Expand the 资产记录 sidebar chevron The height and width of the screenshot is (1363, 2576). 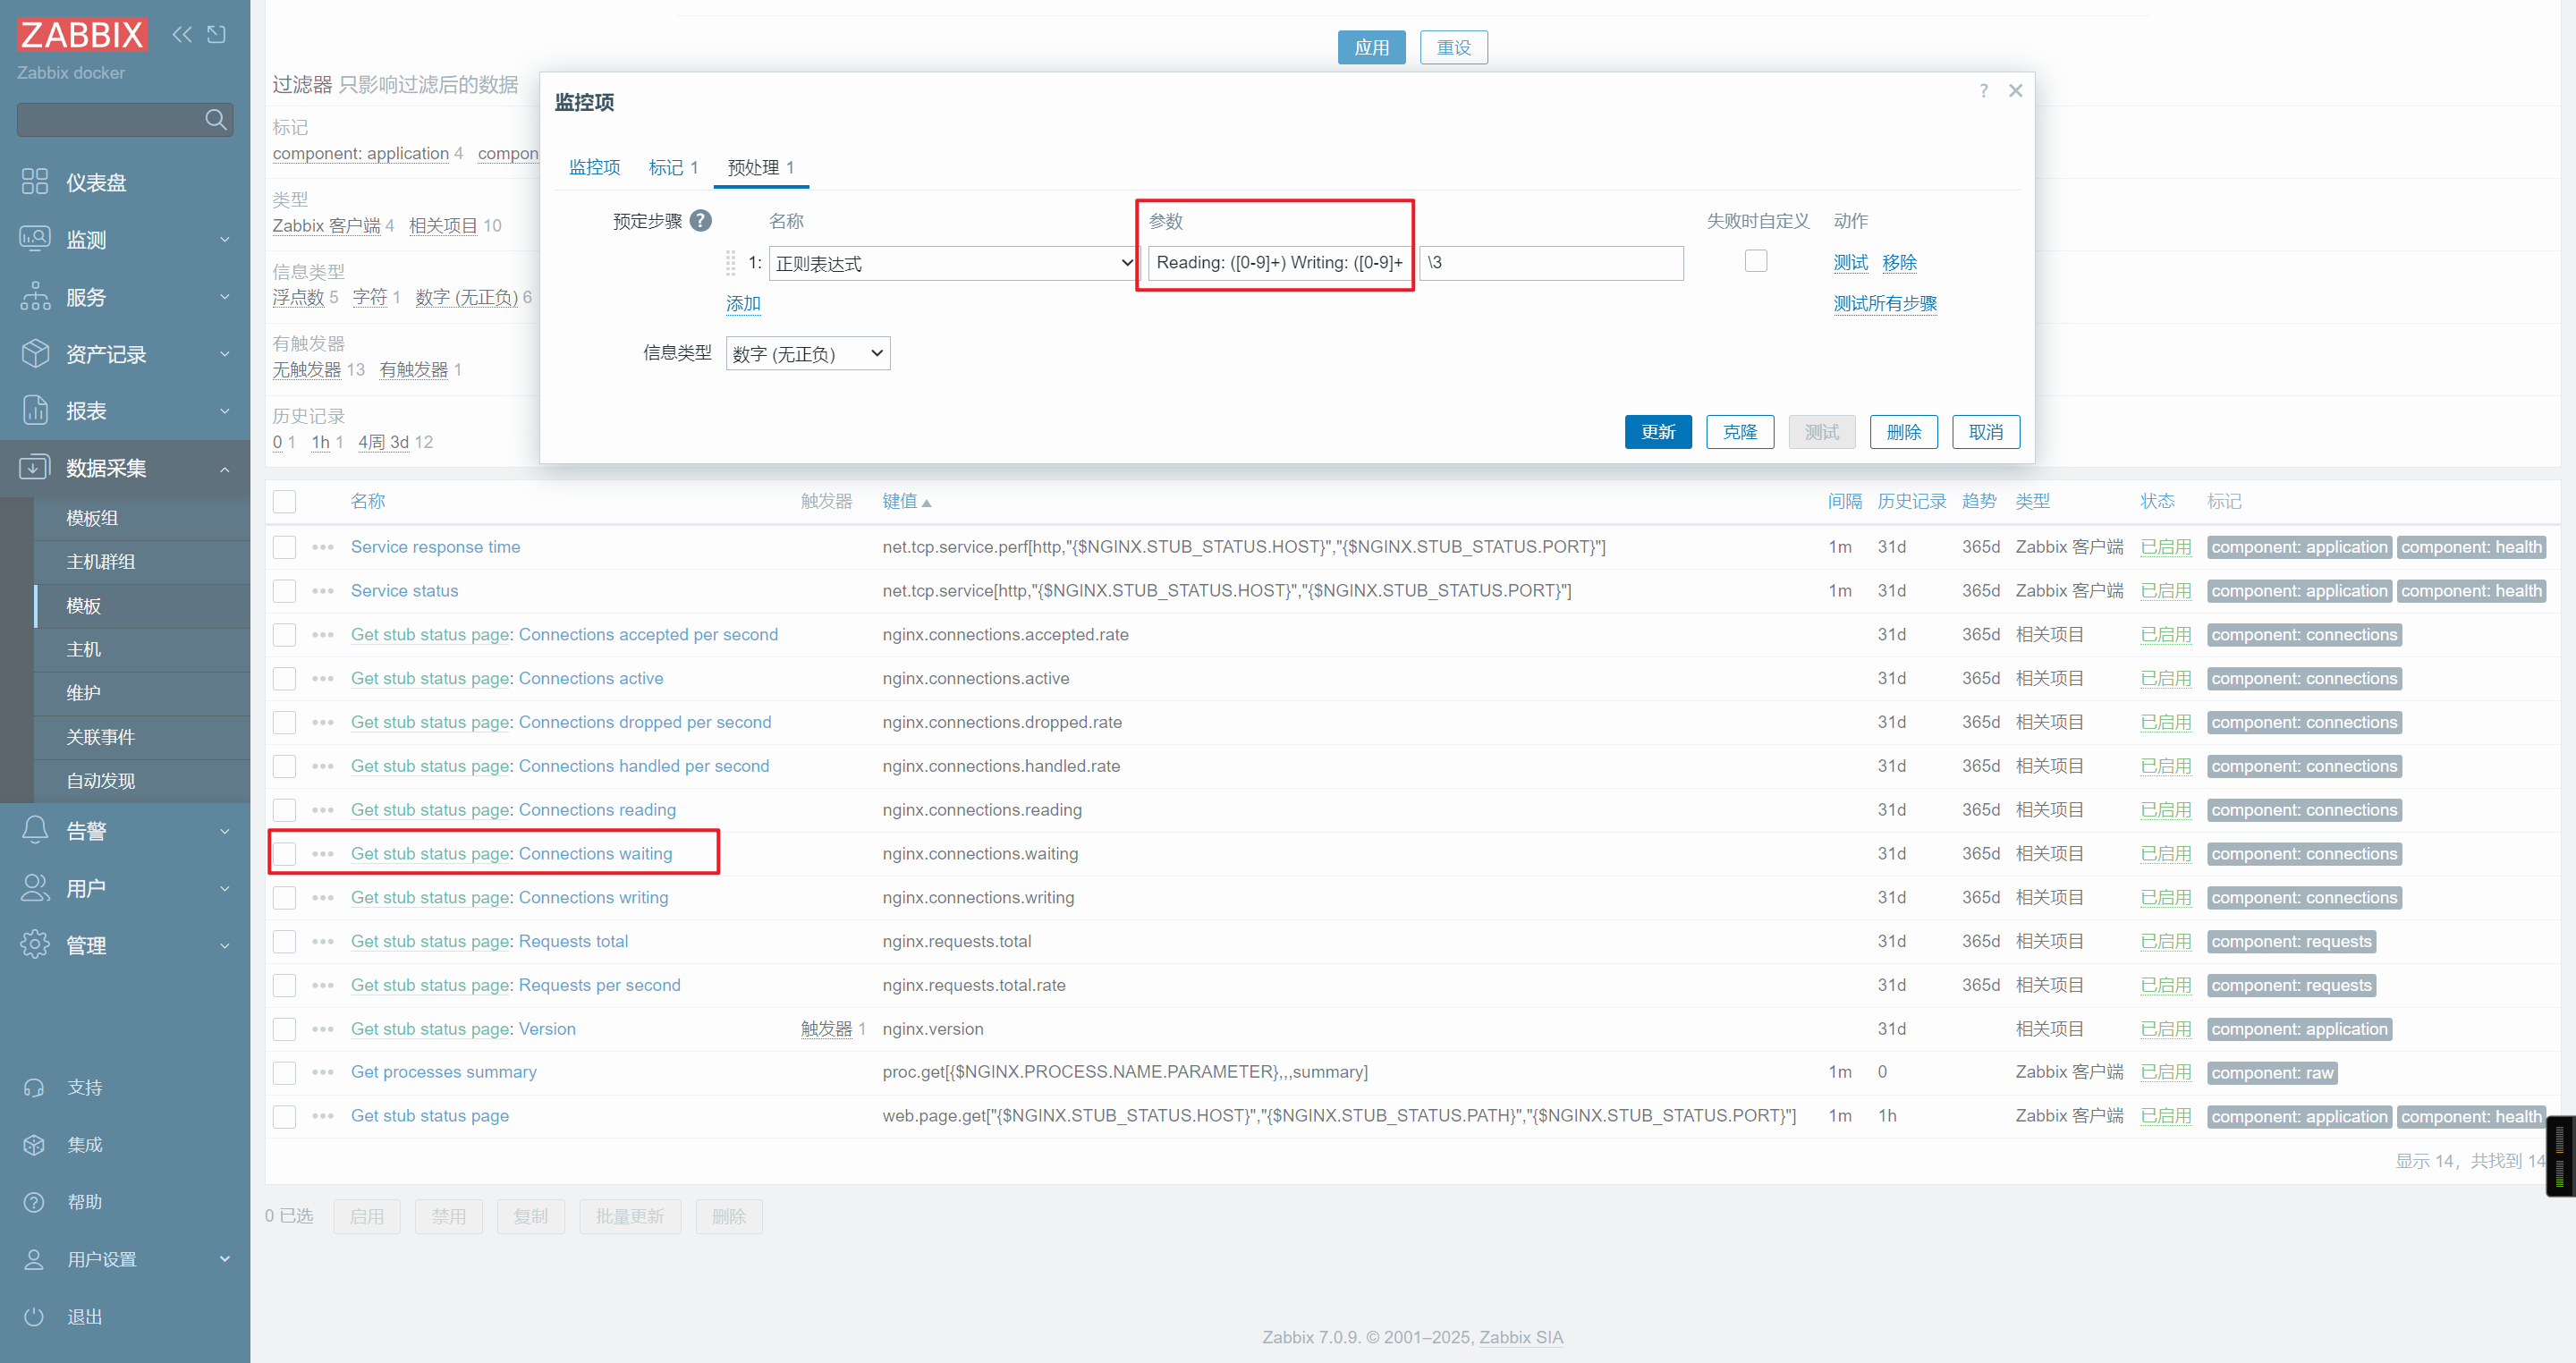225,354
